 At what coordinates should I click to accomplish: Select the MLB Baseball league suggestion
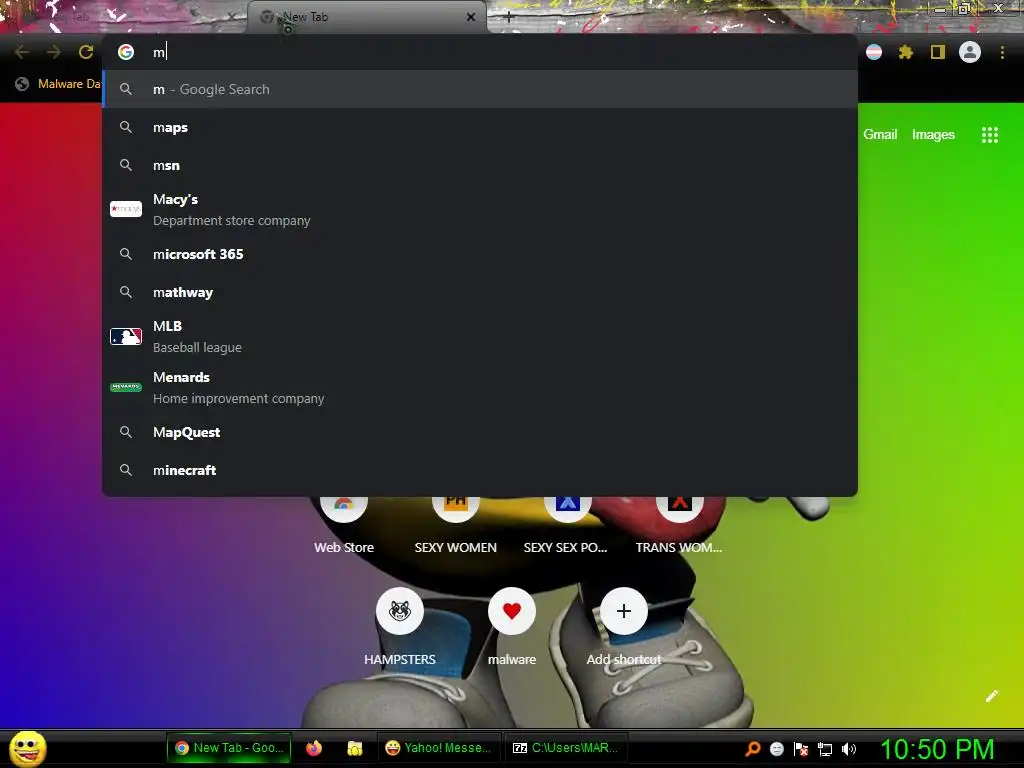click(480, 336)
